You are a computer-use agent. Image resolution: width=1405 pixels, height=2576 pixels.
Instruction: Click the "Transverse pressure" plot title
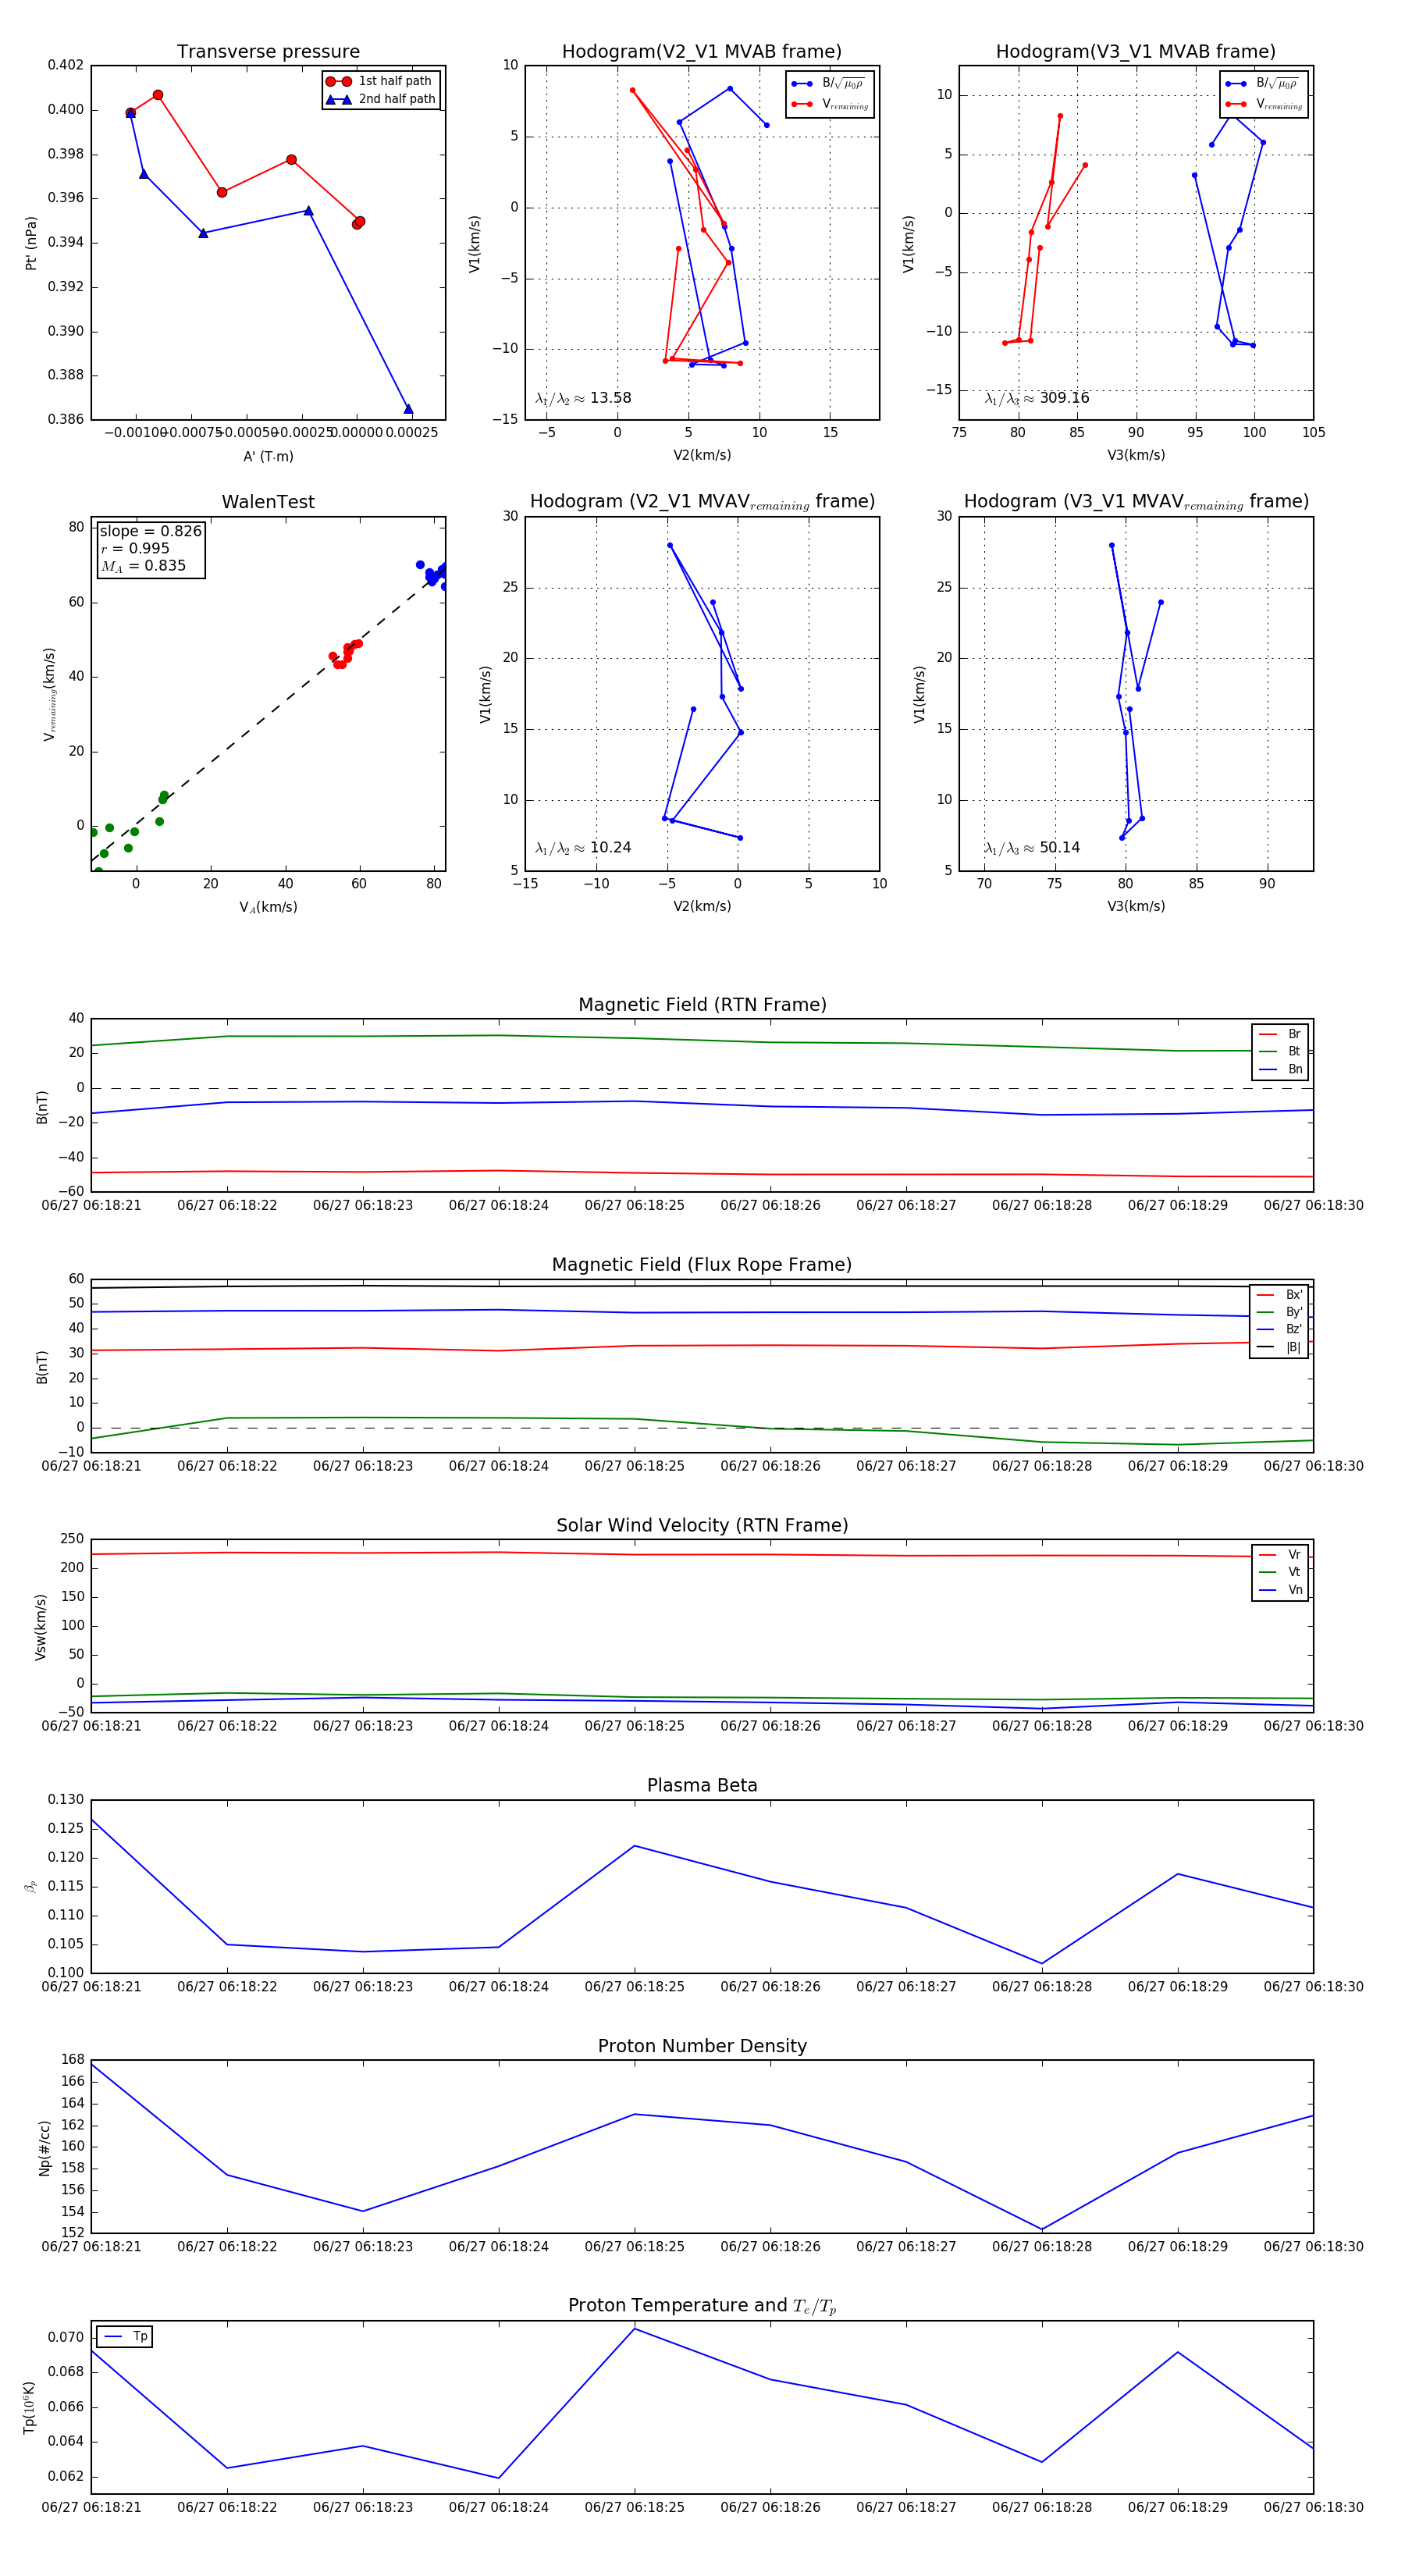click(x=268, y=52)
